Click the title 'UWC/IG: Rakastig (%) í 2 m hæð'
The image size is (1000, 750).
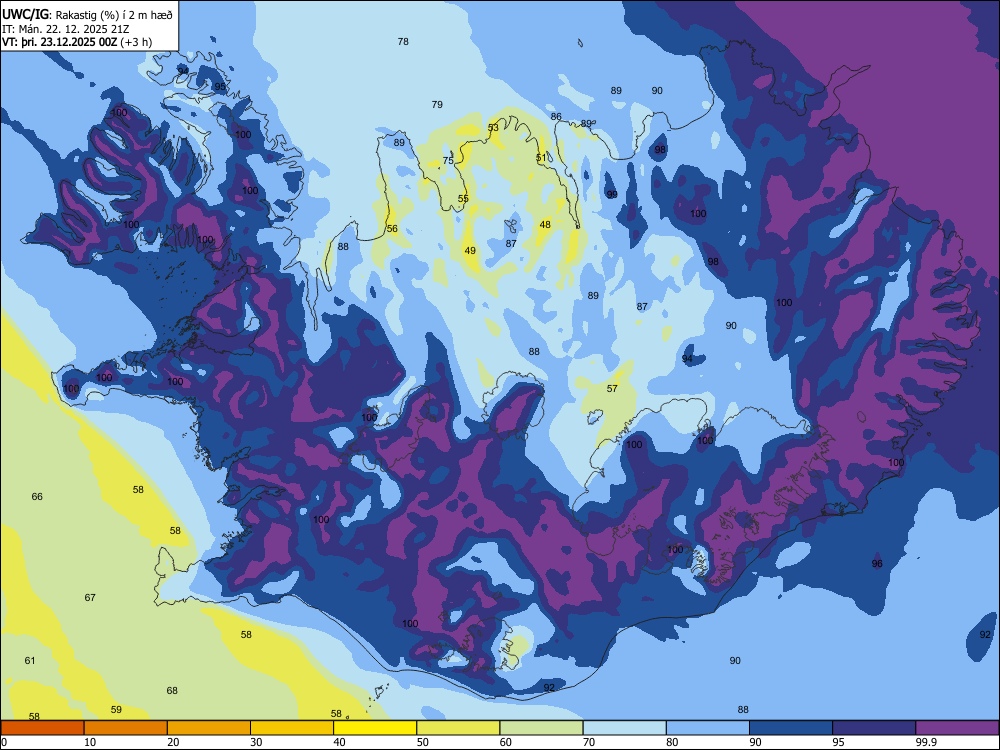click(87, 14)
